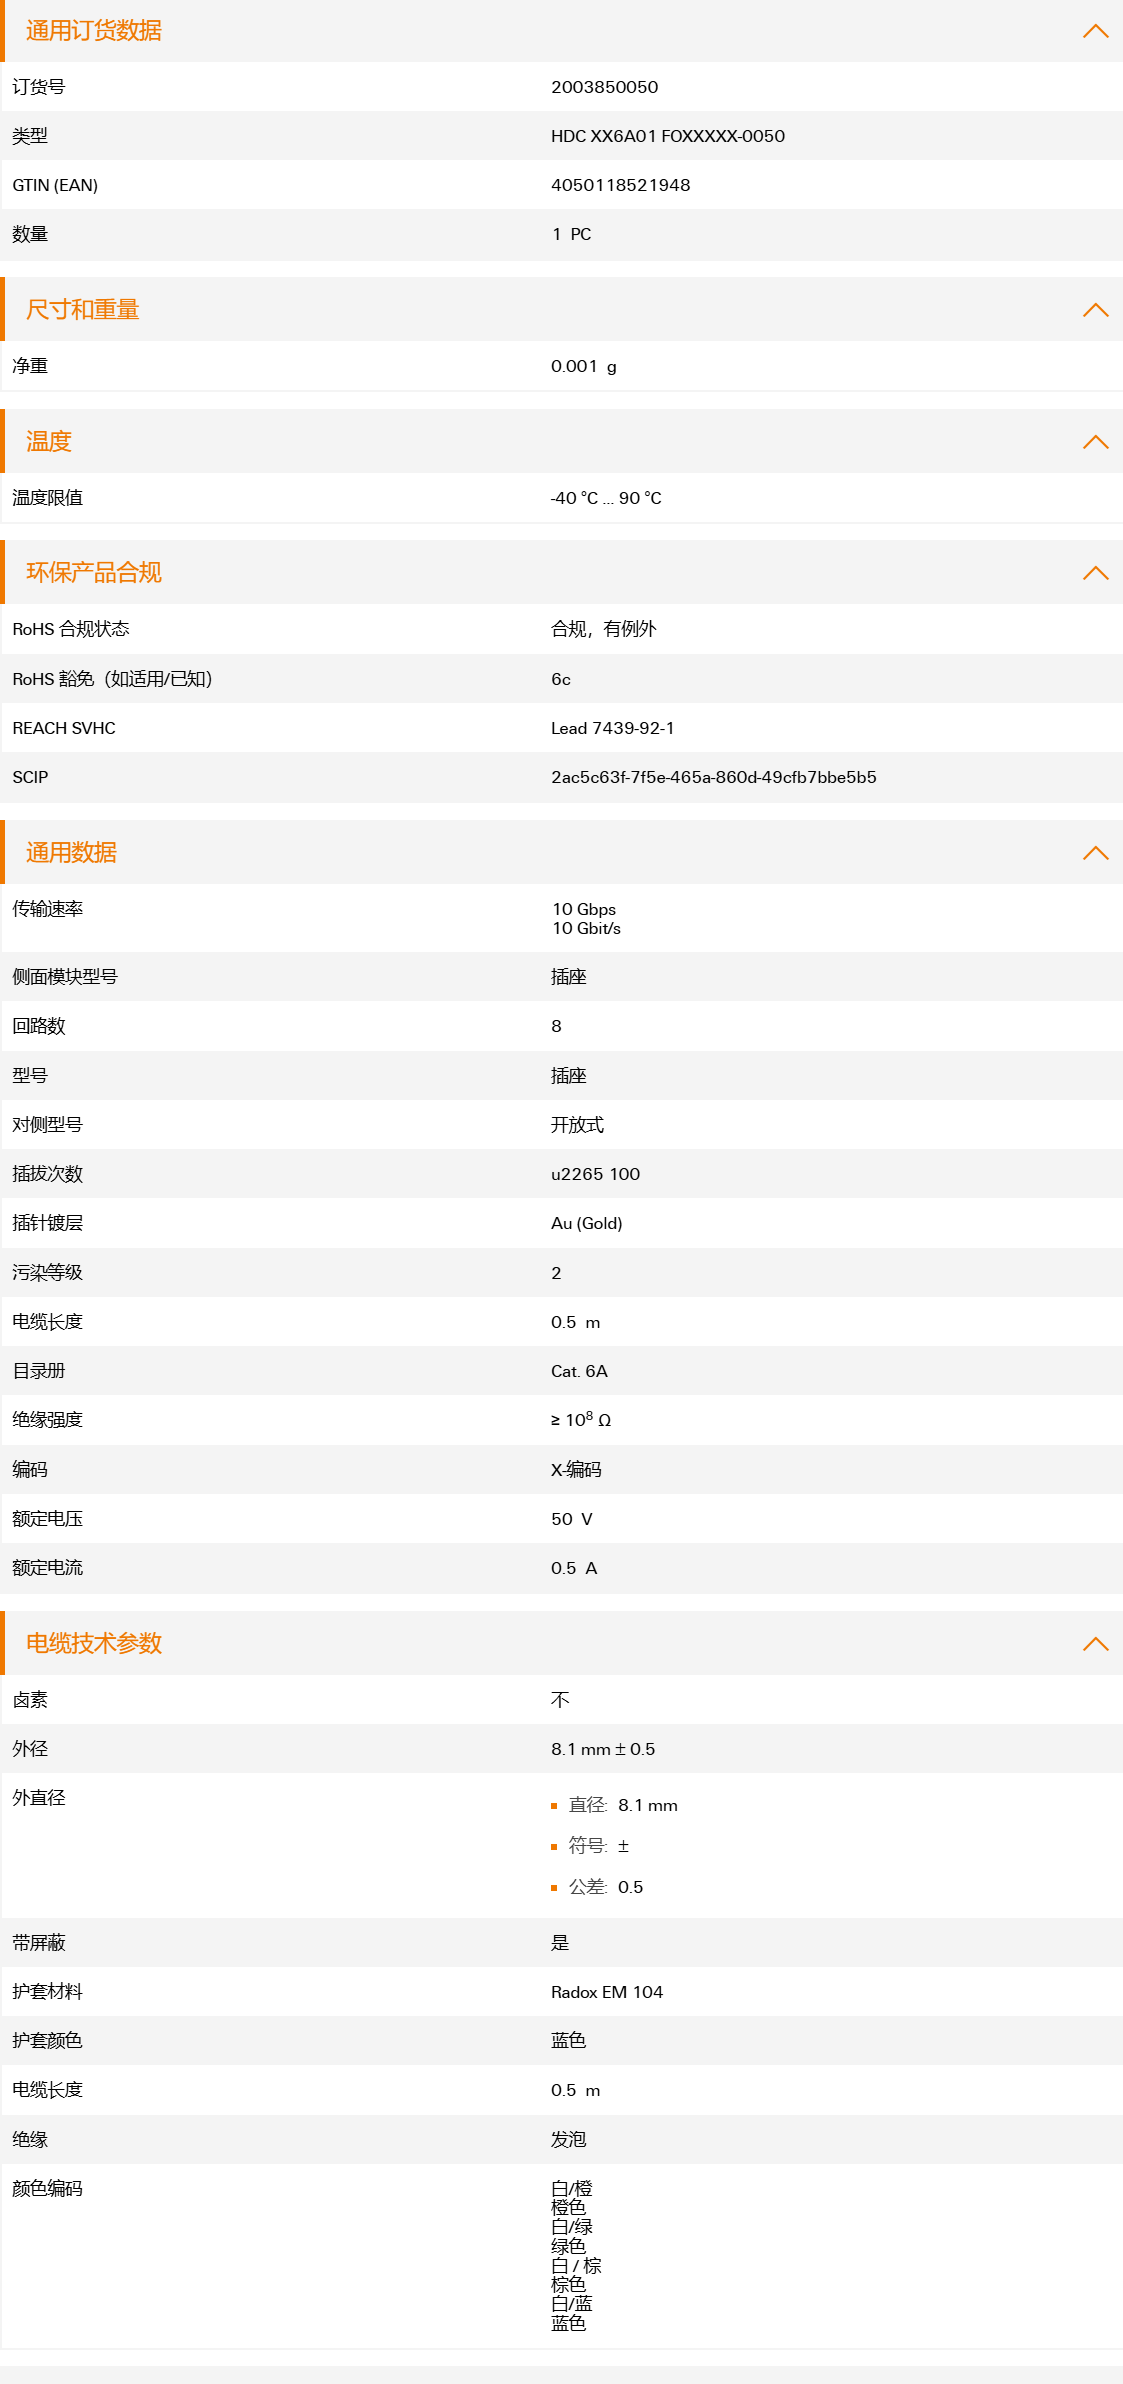Click outer diameter 8.1 mm ± 0.5

[x=603, y=1749]
